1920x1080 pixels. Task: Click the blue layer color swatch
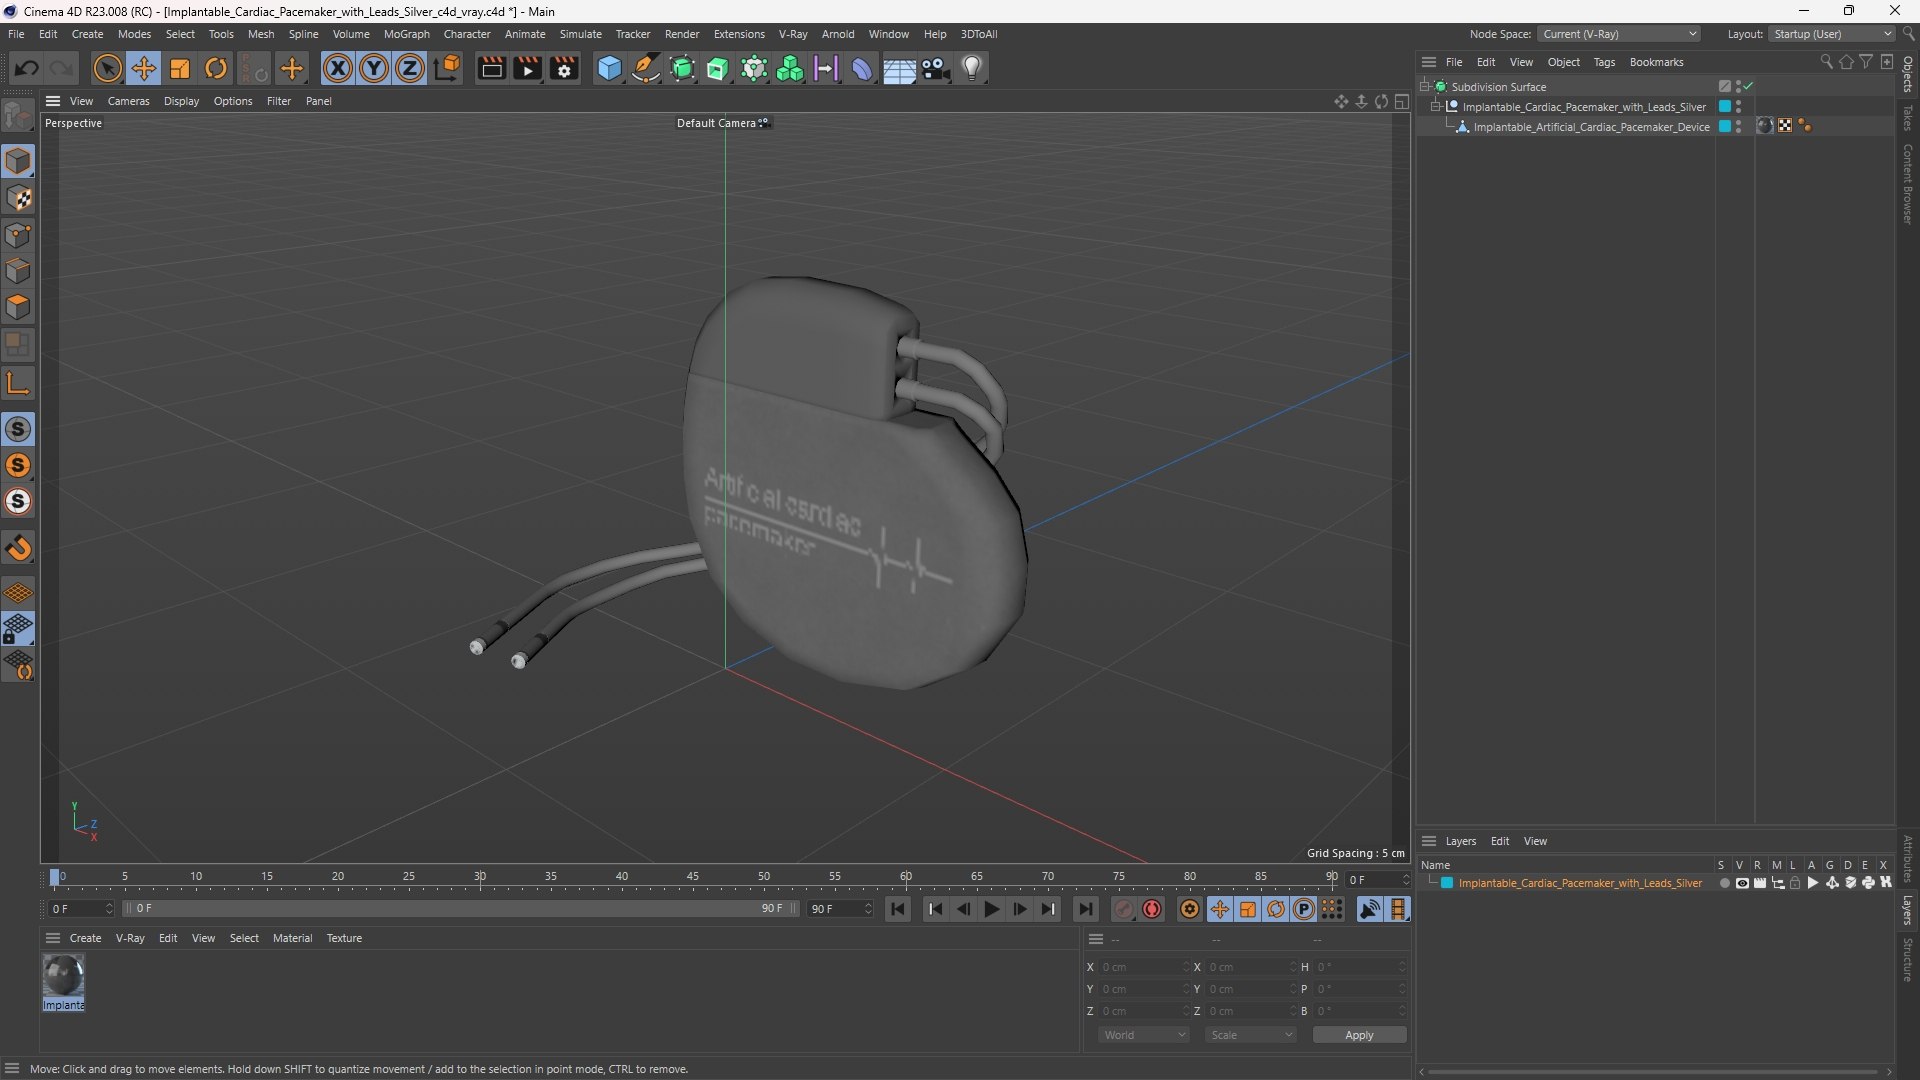(x=1446, y=883)
